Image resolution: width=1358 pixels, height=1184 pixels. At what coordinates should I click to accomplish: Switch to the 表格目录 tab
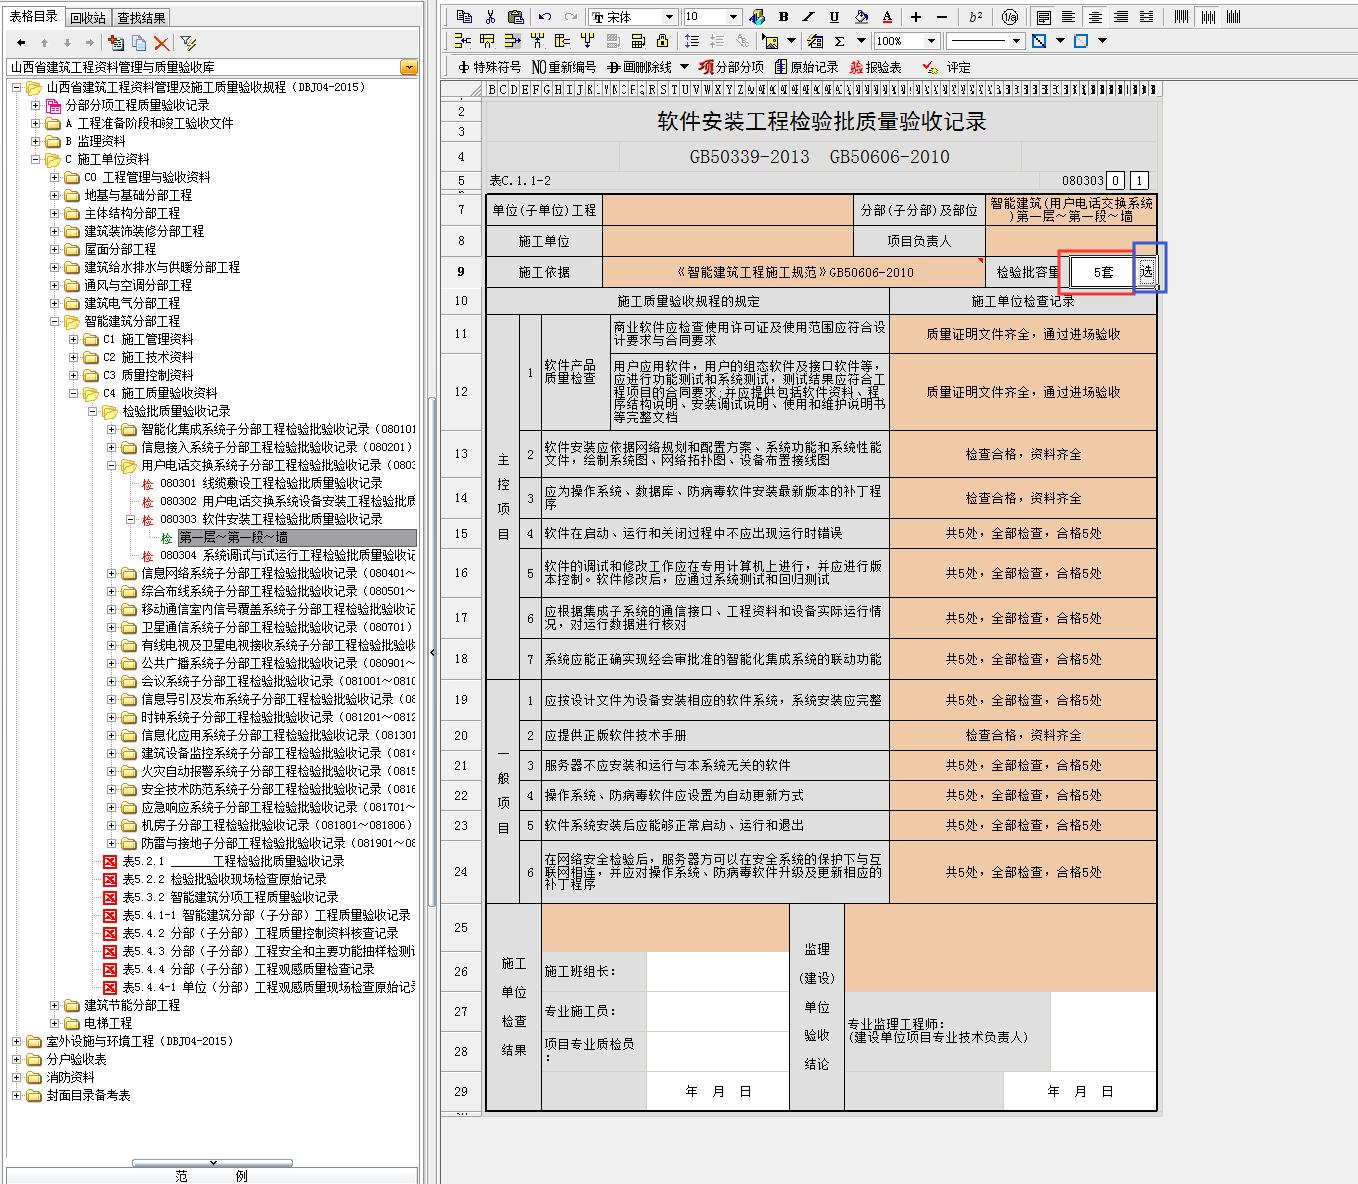tap(33, 17)
